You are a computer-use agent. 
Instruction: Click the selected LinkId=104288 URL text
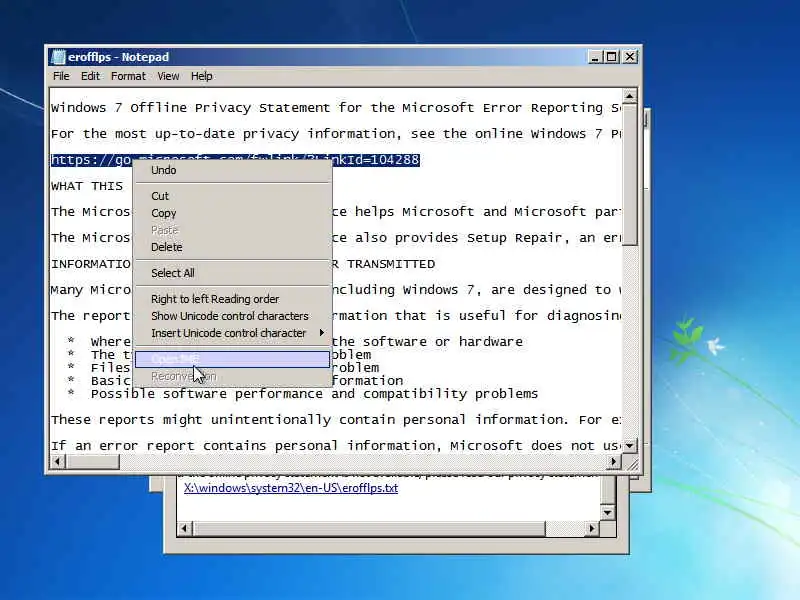pyautogui.click(x=235, y=160)
